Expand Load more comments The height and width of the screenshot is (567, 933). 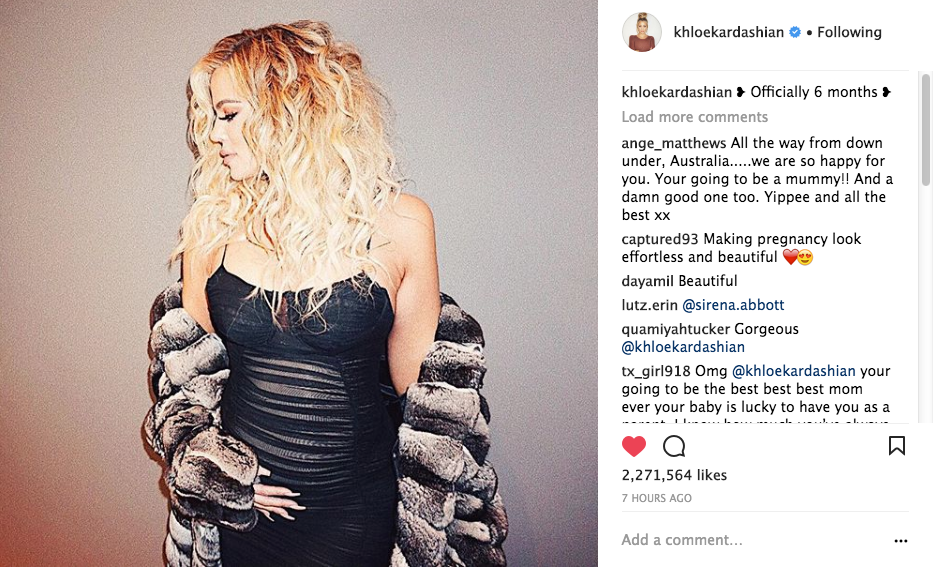pyautogui.click(x=694, y=117)
